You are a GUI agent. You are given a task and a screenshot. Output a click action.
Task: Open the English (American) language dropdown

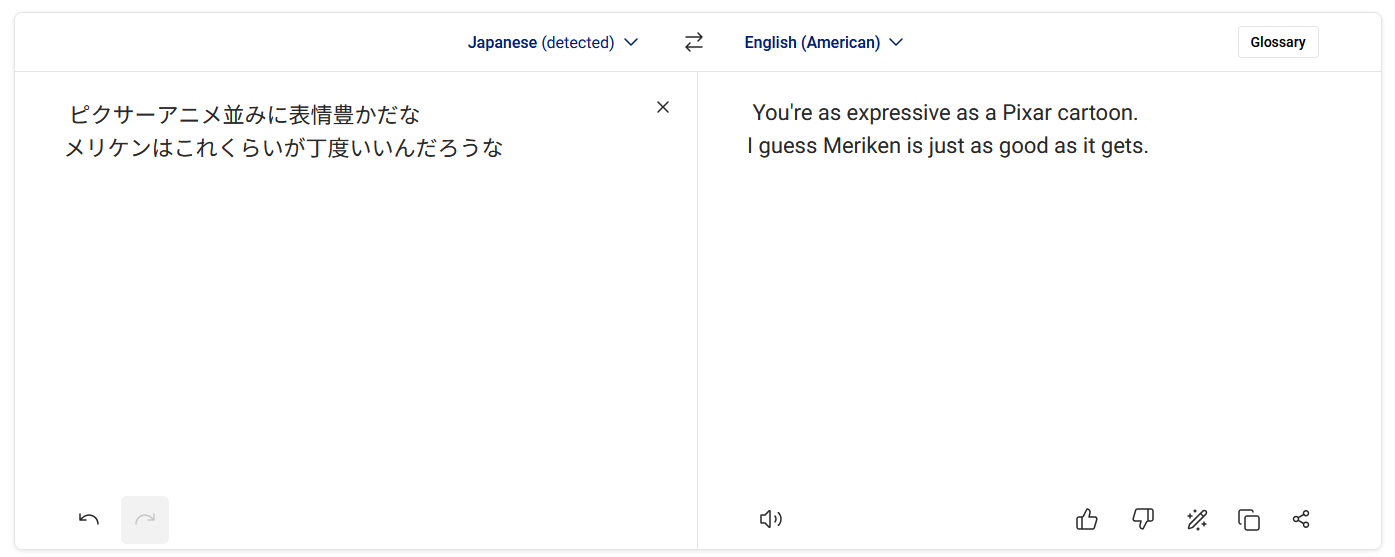(823, 42)
